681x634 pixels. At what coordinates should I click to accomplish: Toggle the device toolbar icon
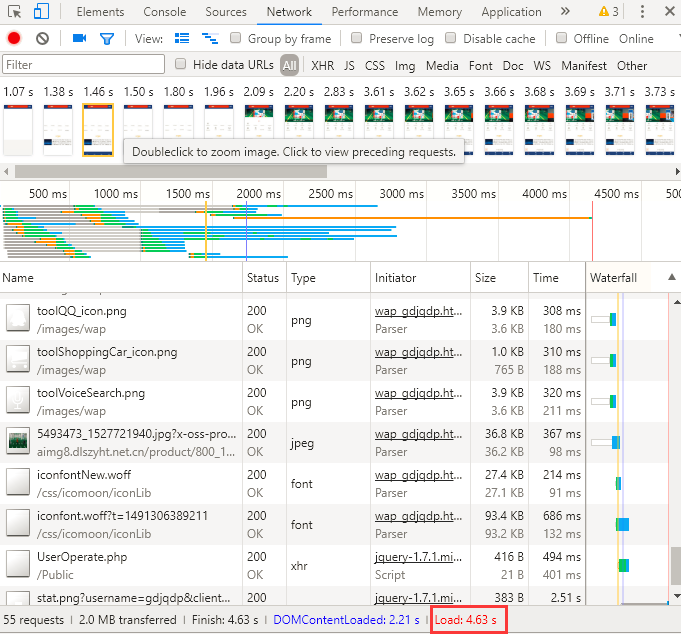coord(41,12)
